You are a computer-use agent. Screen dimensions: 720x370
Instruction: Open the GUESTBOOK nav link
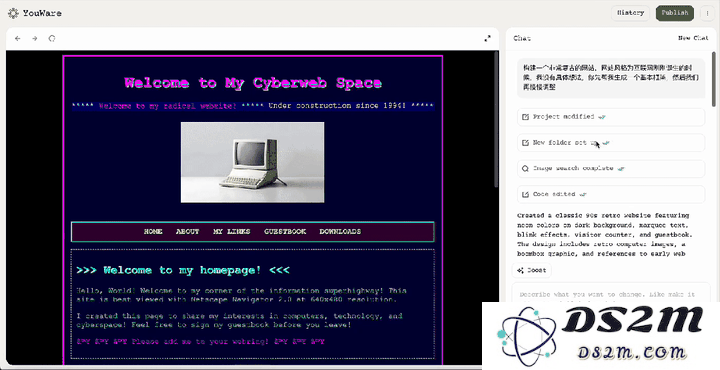(285, 231)
